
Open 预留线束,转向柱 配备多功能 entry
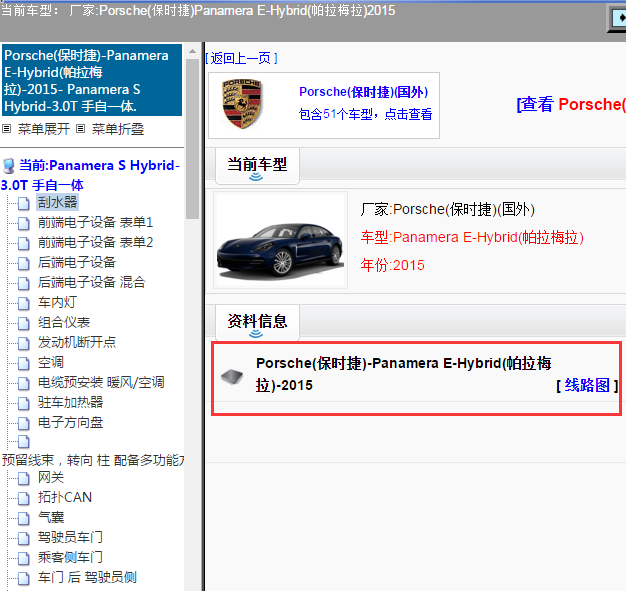93,460
